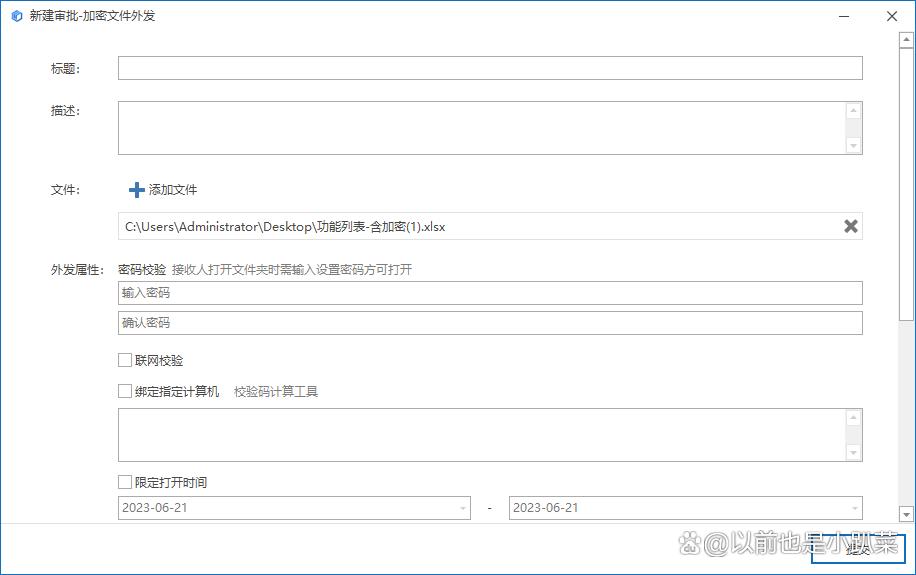Open the start date dropdown
This screenshot has width=916, height=575.
463,508
